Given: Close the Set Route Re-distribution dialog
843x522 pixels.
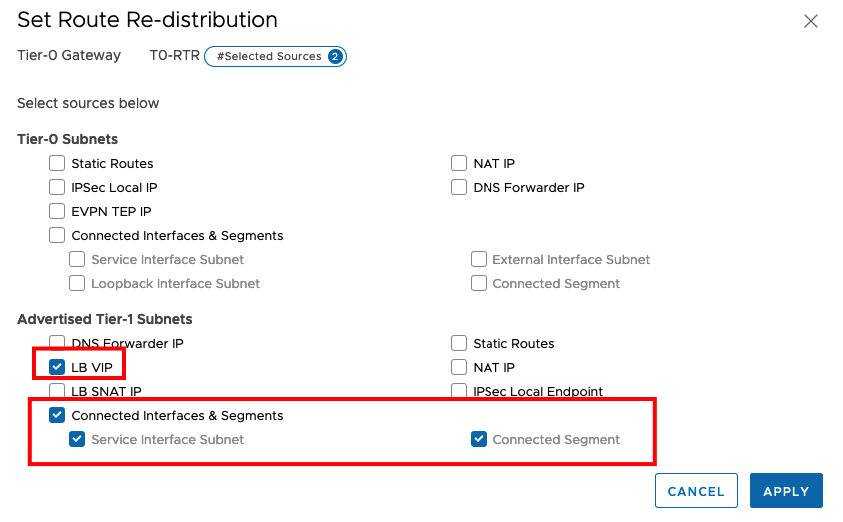Looking at the screenshot, I should click(x=810, y=21).
